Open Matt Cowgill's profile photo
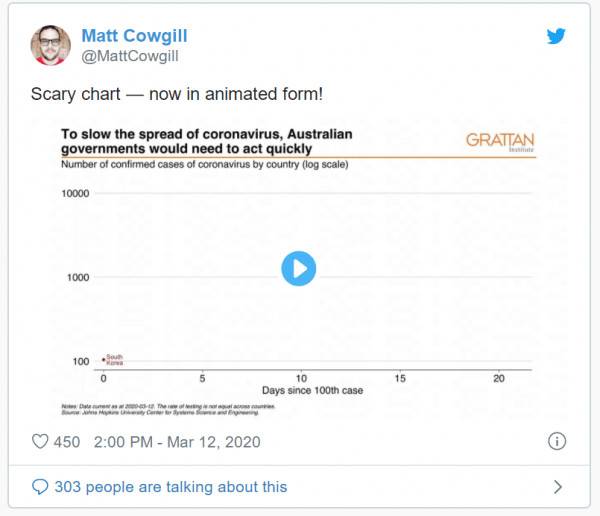Image resolution: width=600 pixels, height=516 pixels. pyautogui.click(x=51, y=45)
